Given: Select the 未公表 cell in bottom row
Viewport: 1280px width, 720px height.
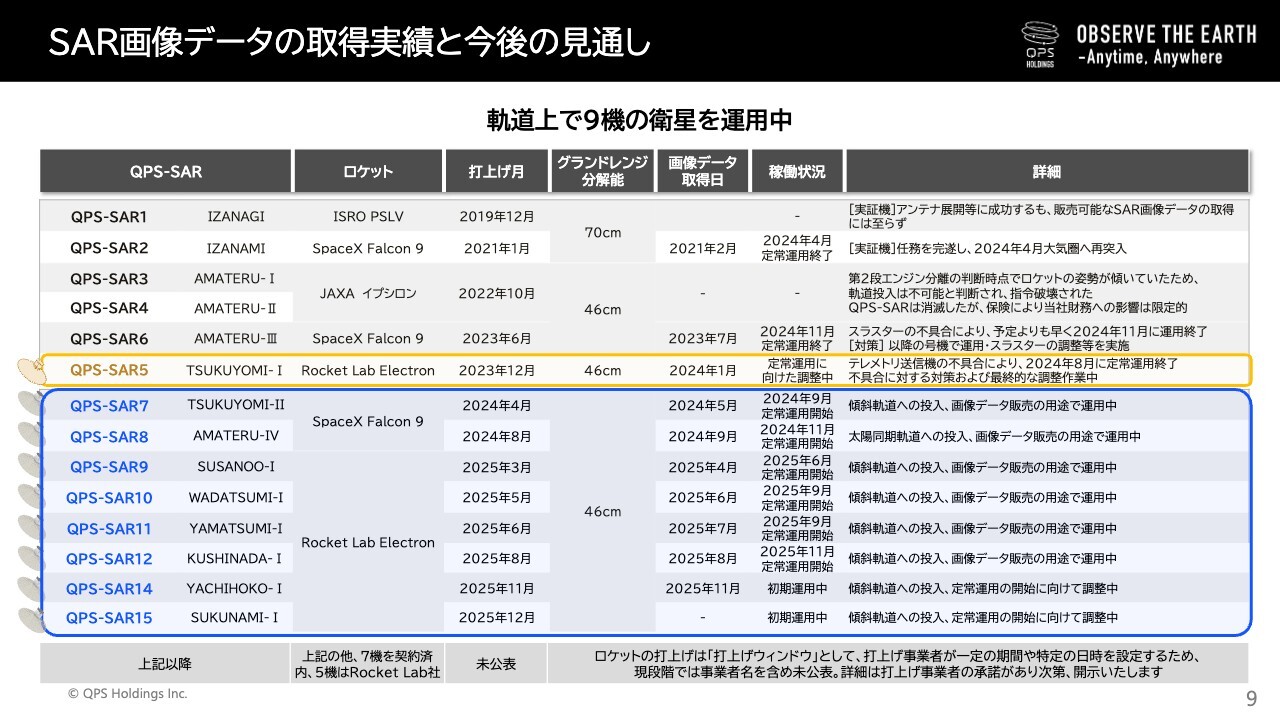Looking at the screenshot, I should click(496, 664).
